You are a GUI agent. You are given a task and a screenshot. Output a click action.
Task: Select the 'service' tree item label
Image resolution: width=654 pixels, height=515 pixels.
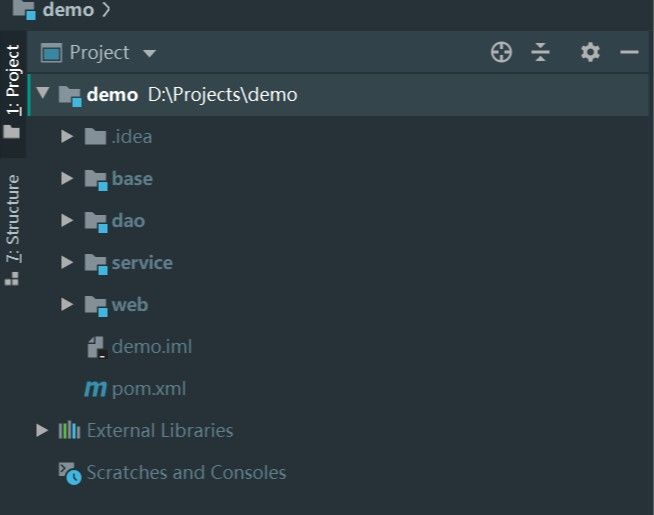coord(142,263)
